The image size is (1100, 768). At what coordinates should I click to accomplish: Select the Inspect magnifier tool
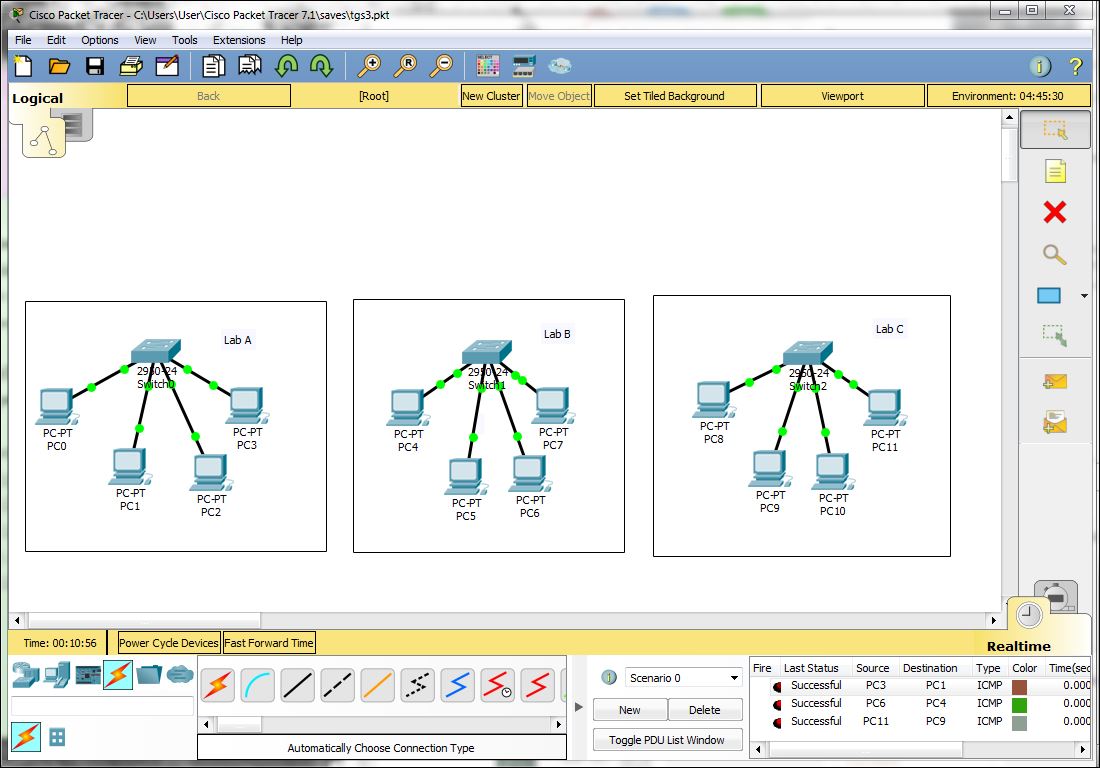coord(1055,254)
